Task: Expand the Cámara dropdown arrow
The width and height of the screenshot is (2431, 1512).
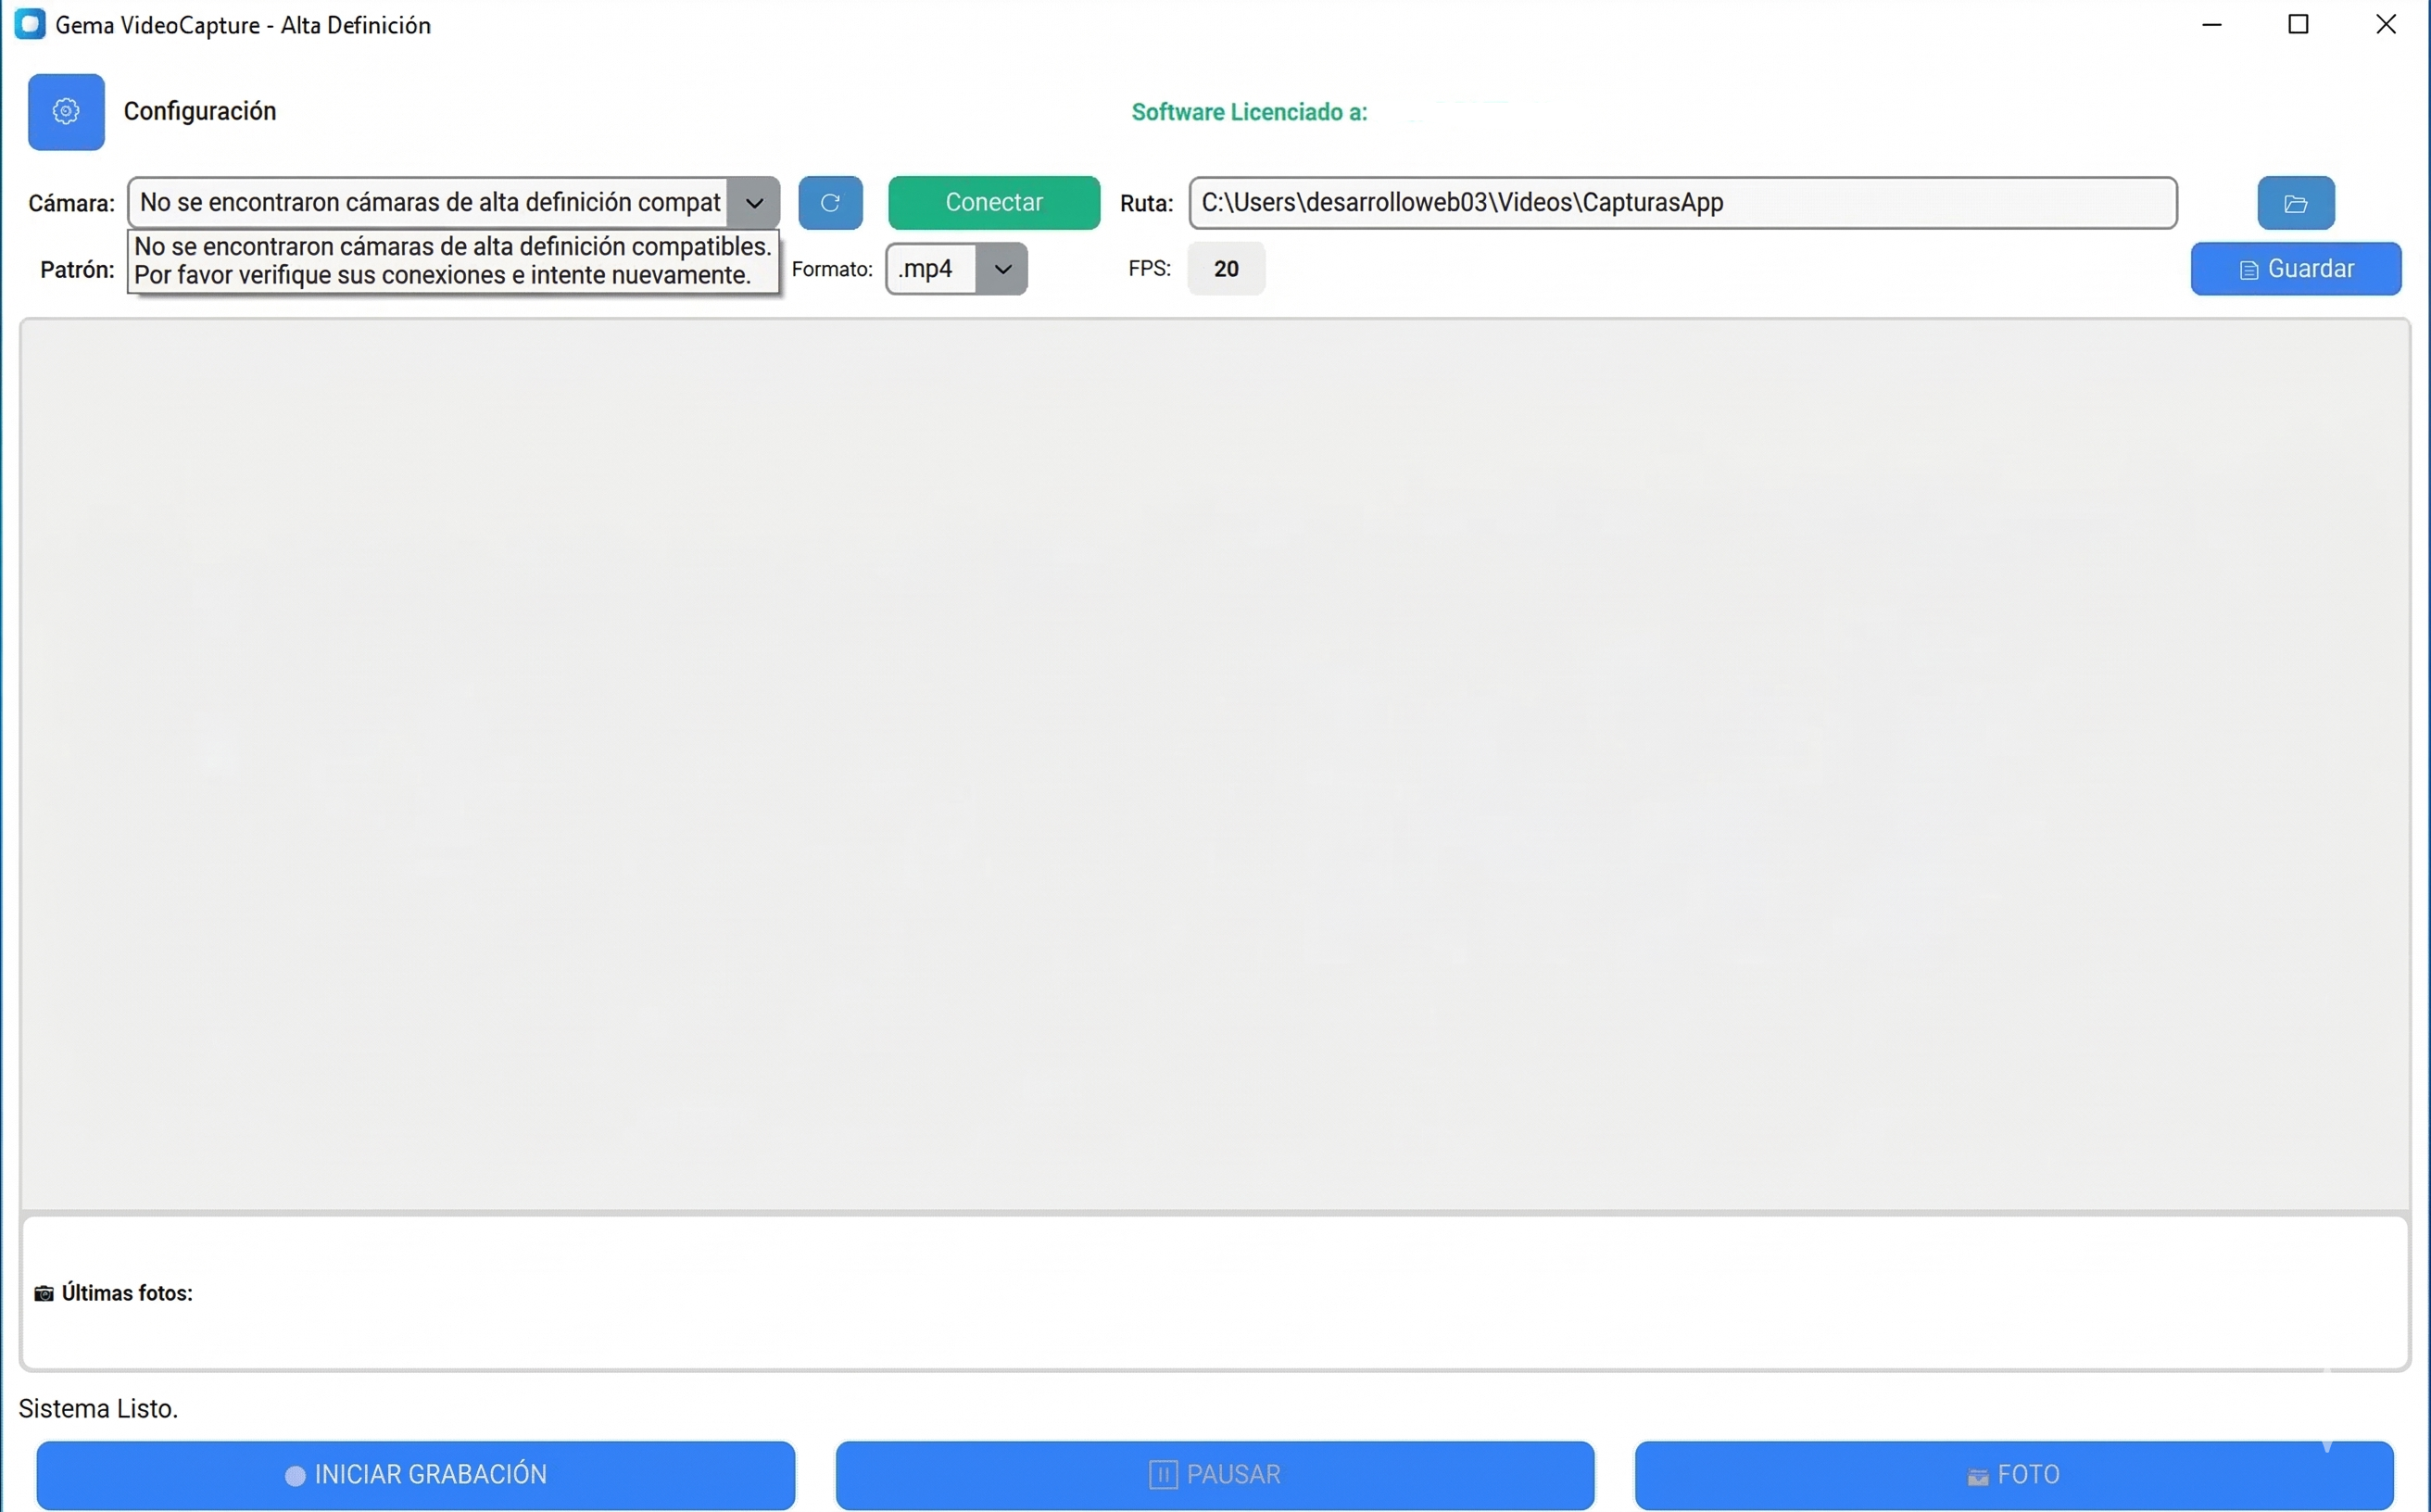Action: pos(754,203)
